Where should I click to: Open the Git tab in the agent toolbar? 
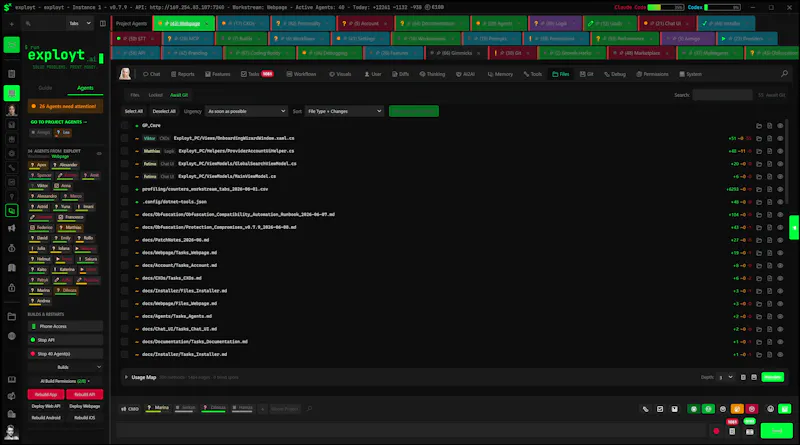tap(586, 74)
